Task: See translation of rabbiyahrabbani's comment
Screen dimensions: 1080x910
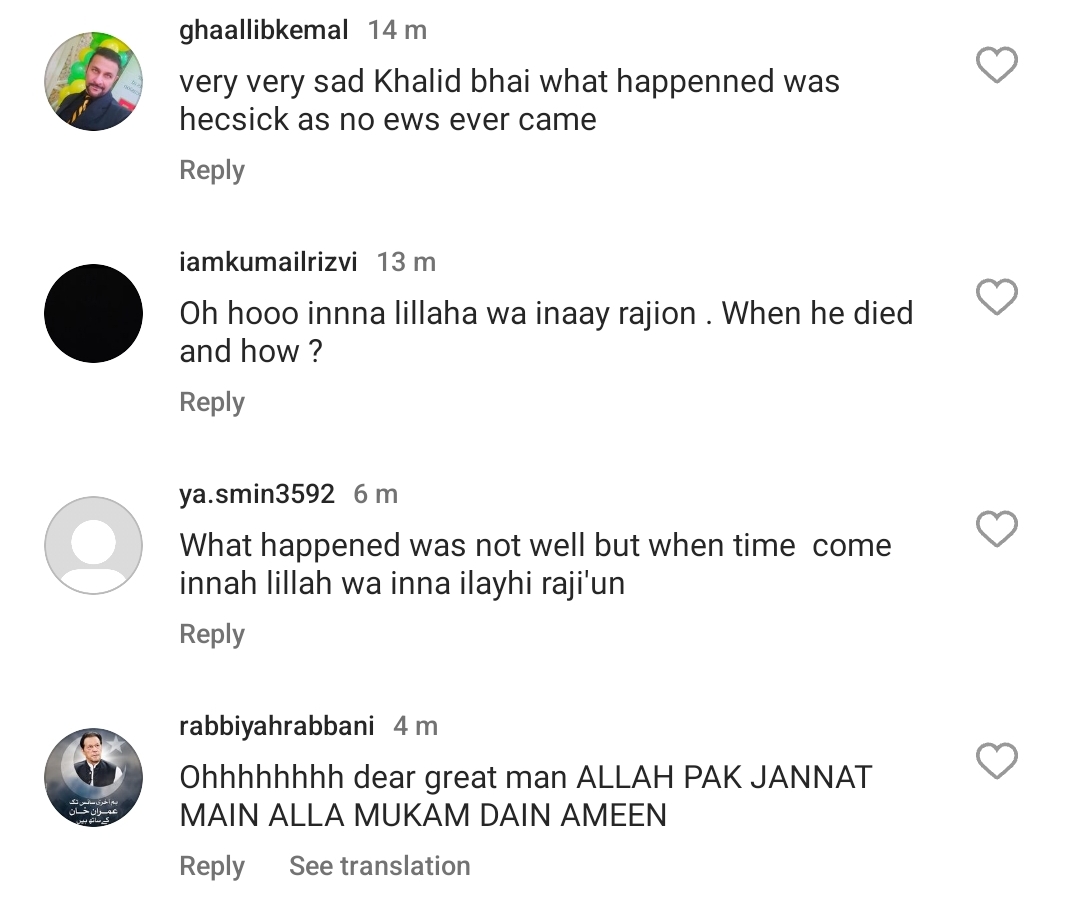Action: [379, 866]
